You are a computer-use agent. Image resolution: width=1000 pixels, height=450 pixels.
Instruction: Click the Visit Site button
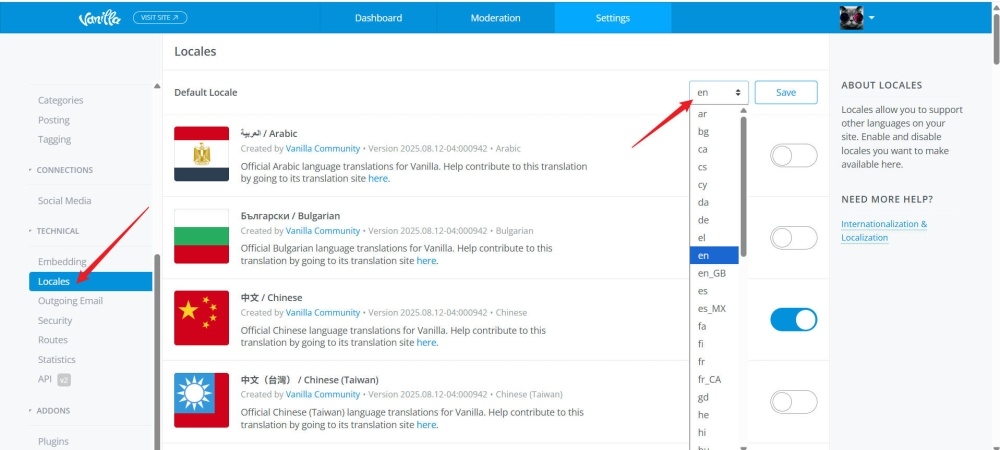(159, 18)
